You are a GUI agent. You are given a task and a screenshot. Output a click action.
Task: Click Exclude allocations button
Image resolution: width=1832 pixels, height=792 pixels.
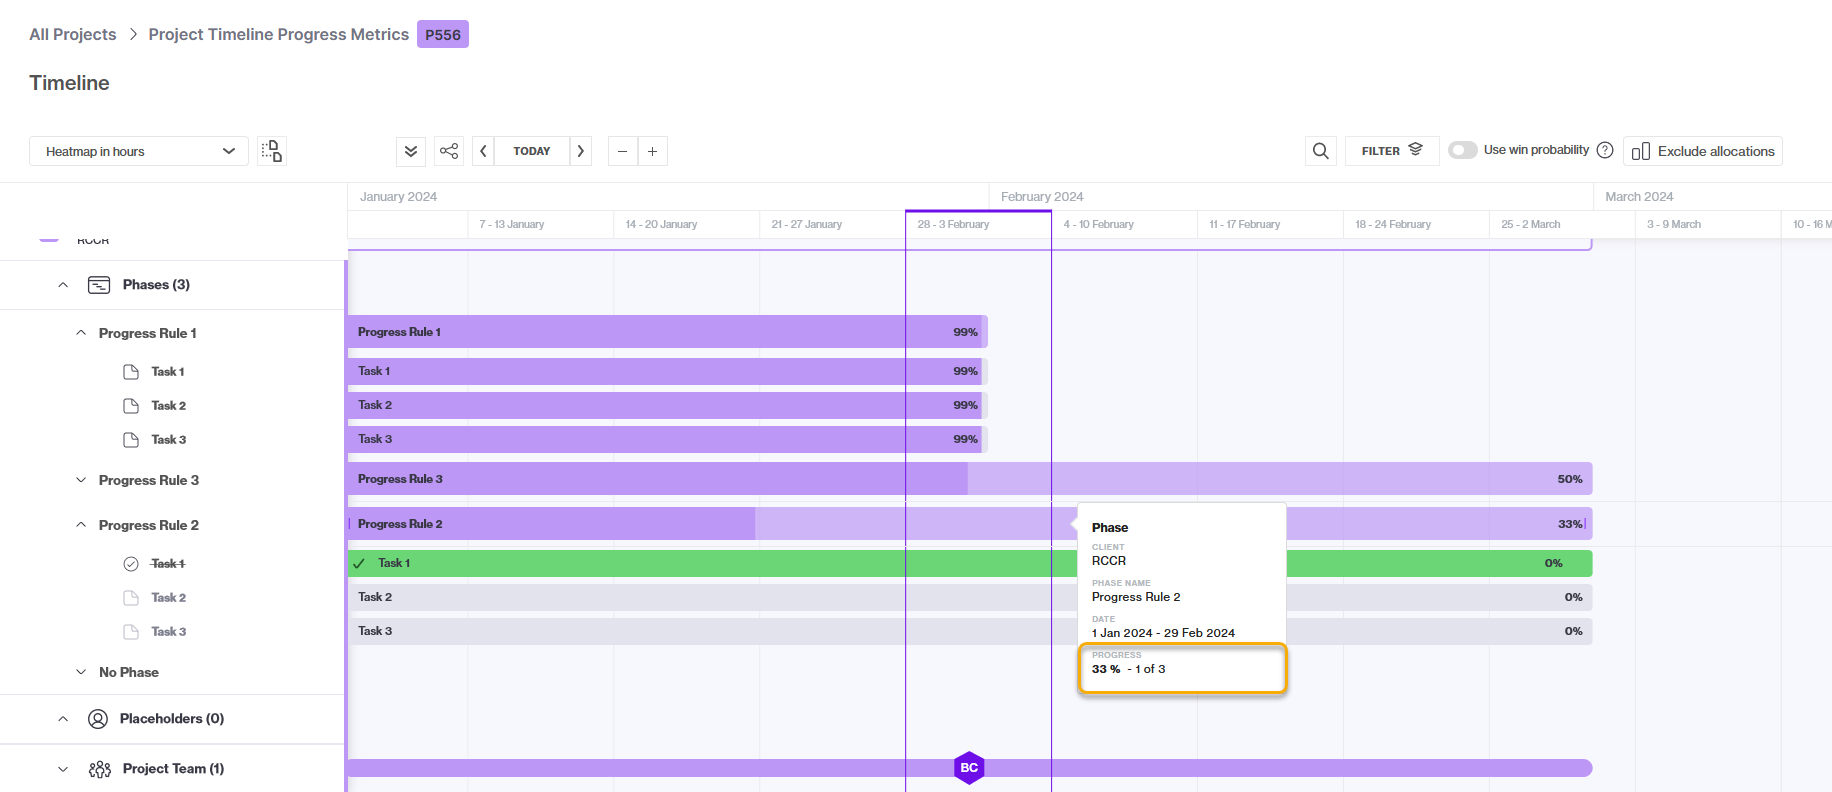point(1703,151)
